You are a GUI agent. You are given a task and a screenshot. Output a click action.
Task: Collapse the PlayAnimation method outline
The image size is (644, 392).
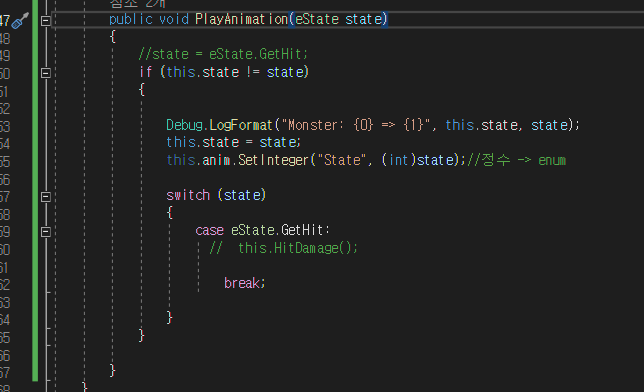(x=46, y=20)
